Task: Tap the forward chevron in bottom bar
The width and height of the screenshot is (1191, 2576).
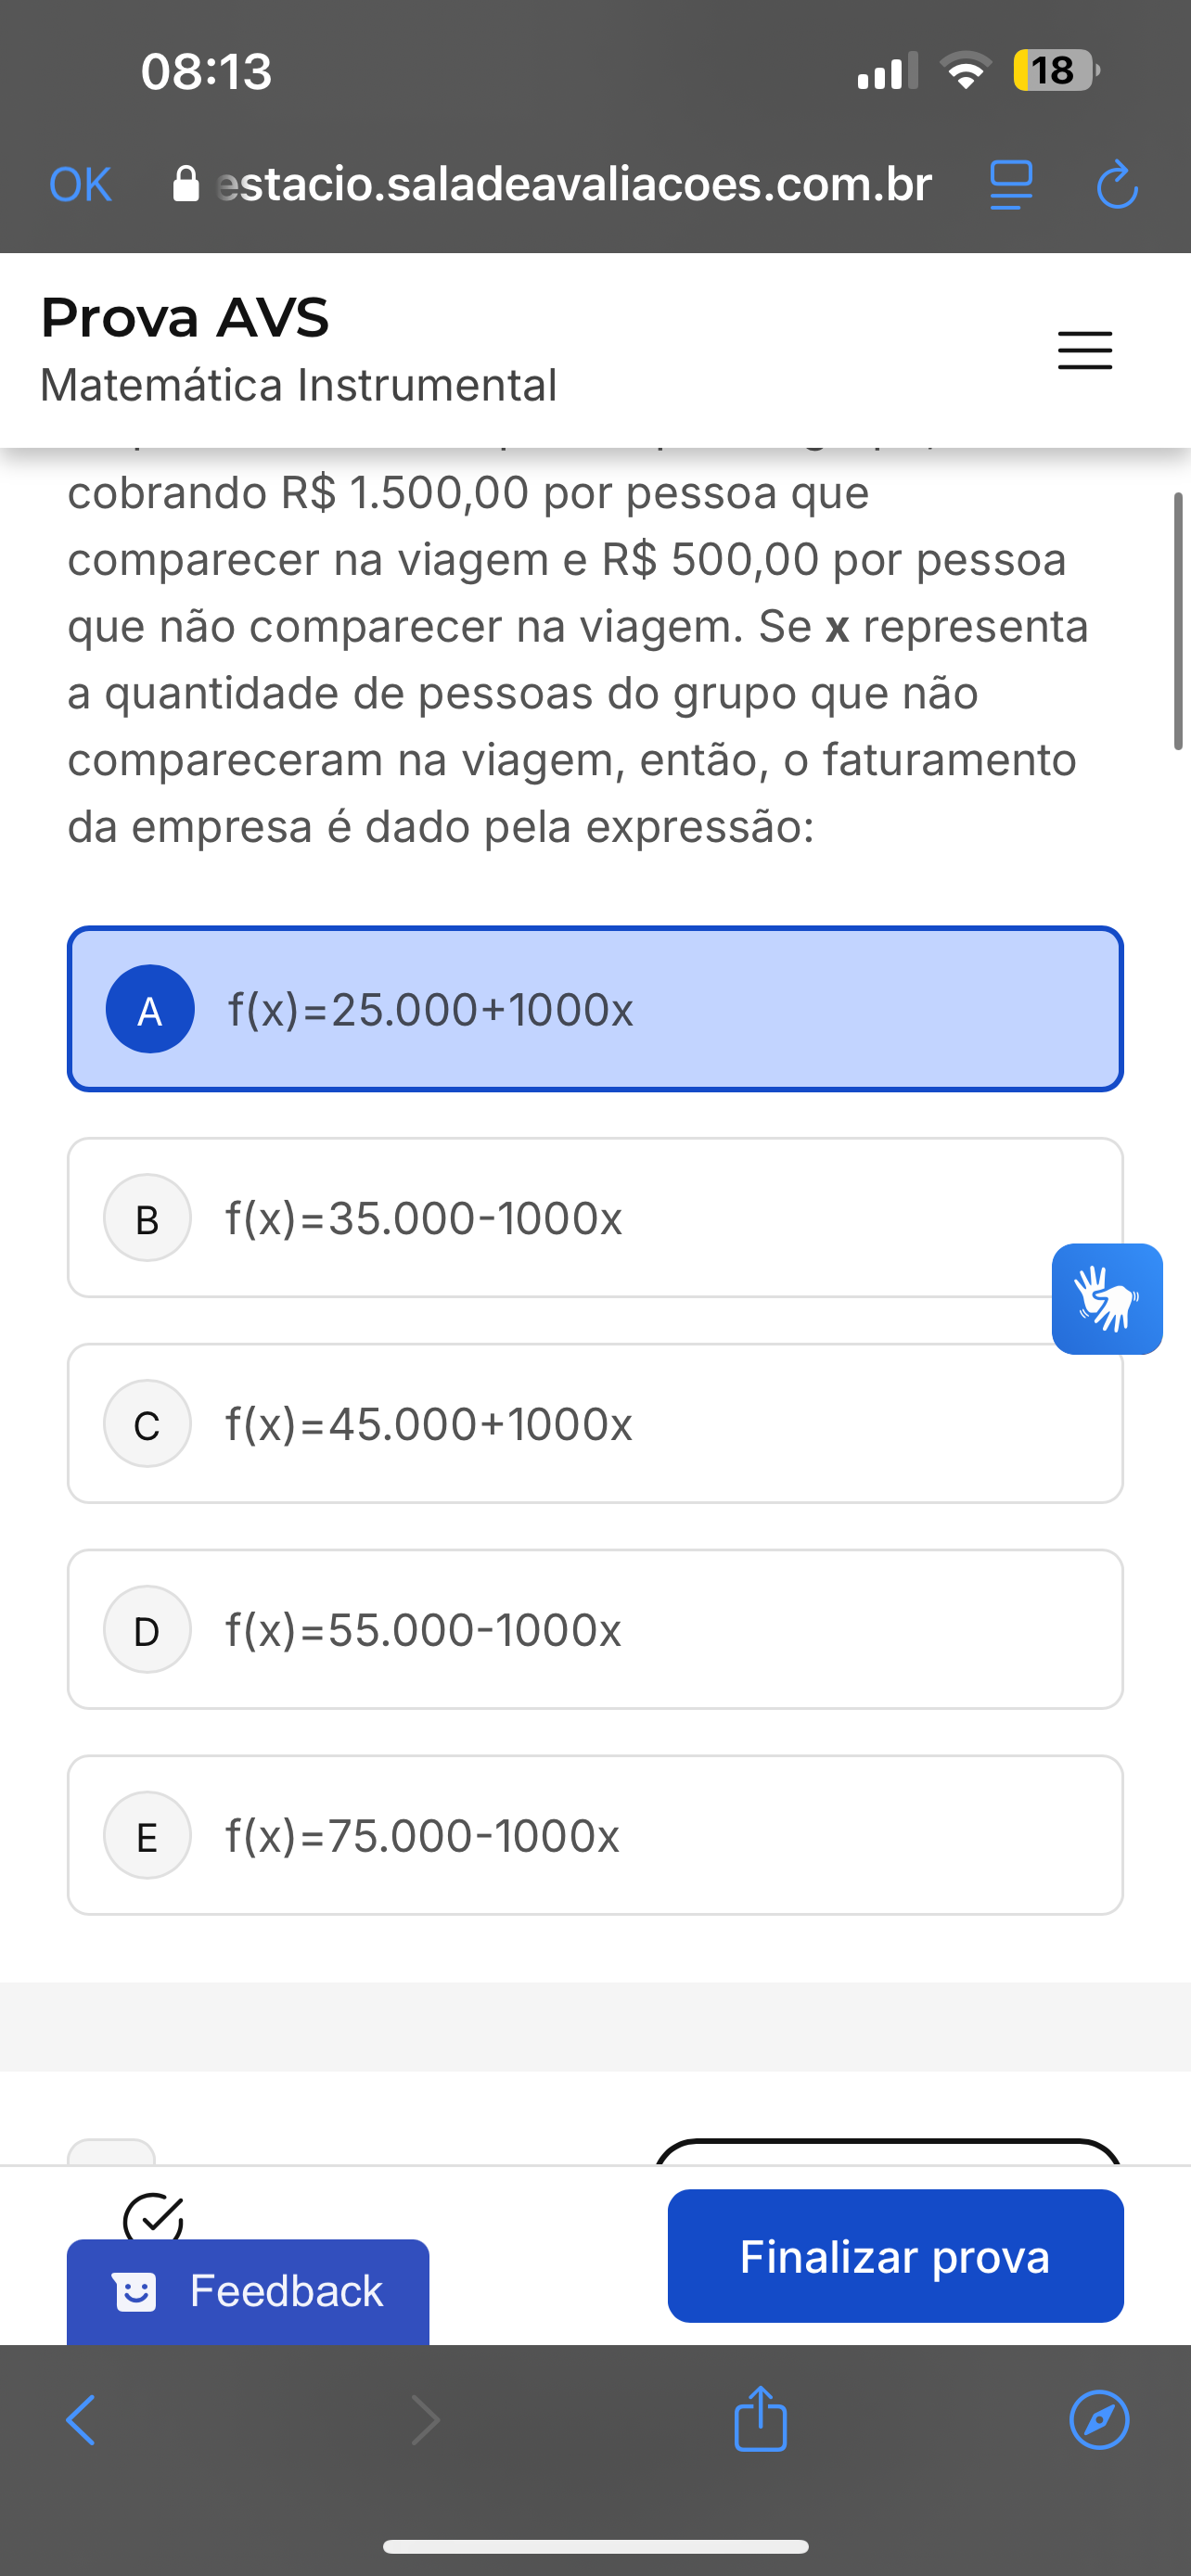Action: coord(426,2420)
